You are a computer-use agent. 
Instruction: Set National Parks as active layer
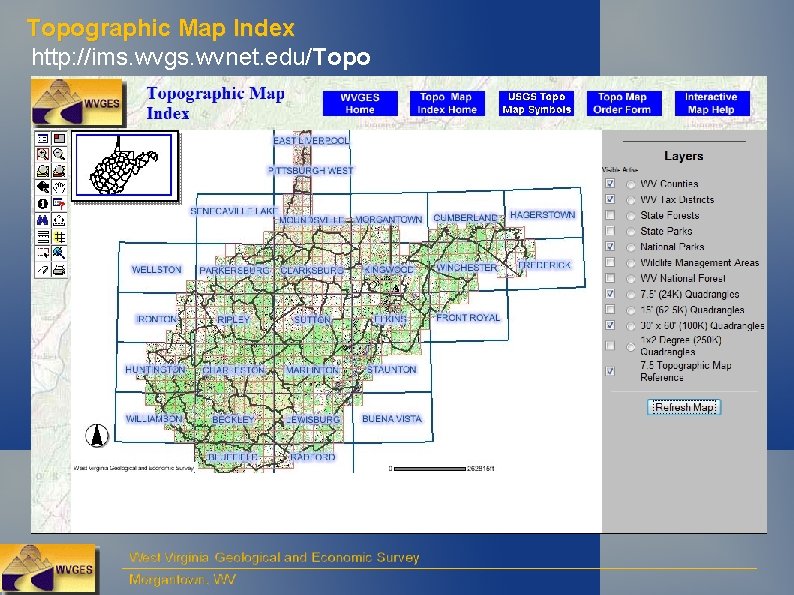(630, 247)
